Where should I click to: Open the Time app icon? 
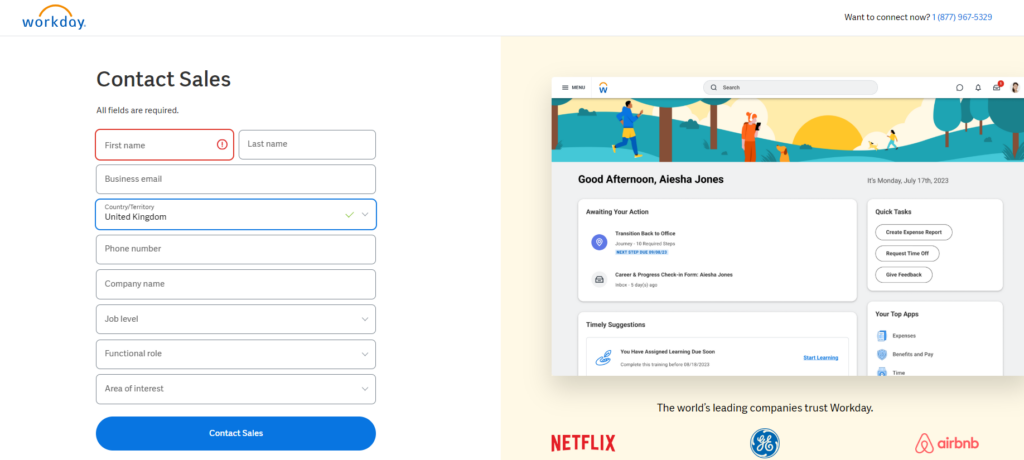point(882,372)
